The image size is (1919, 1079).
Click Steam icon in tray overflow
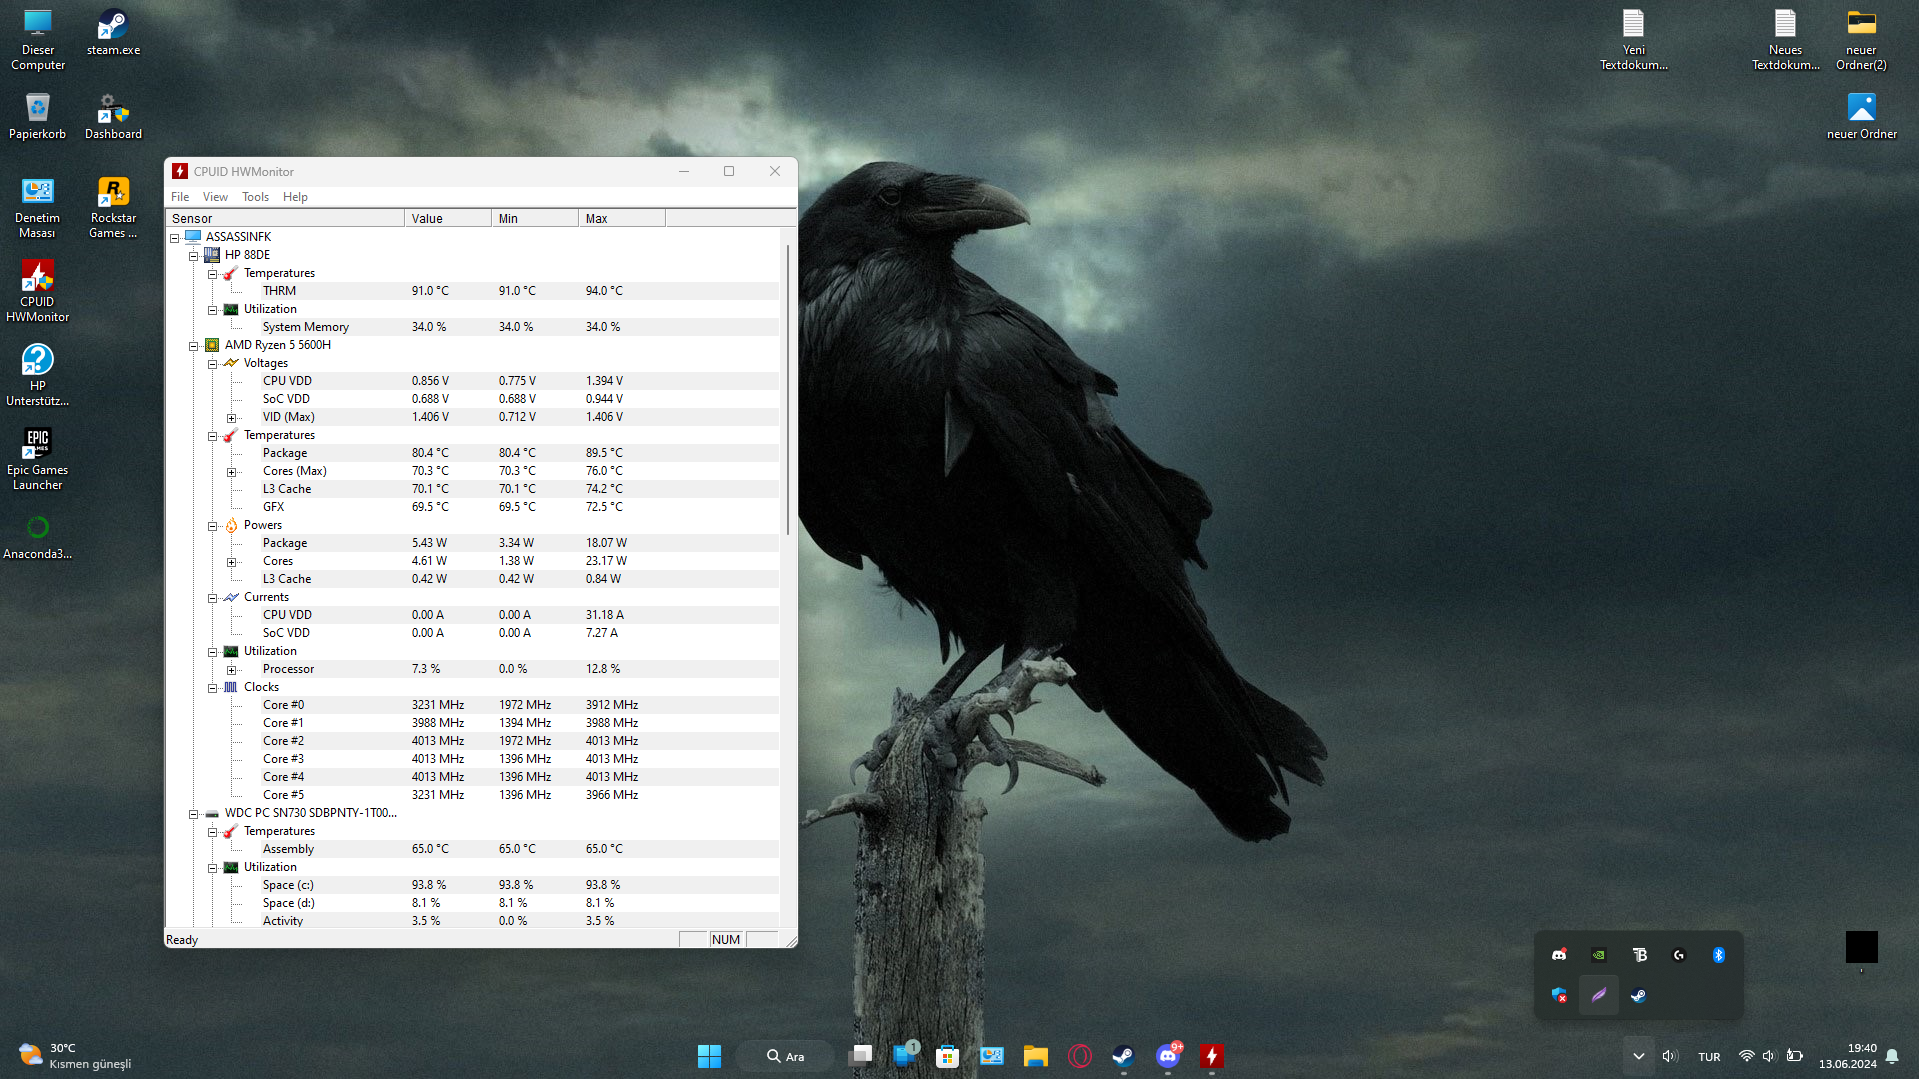pyautogui.click(x=1638, y=995)
